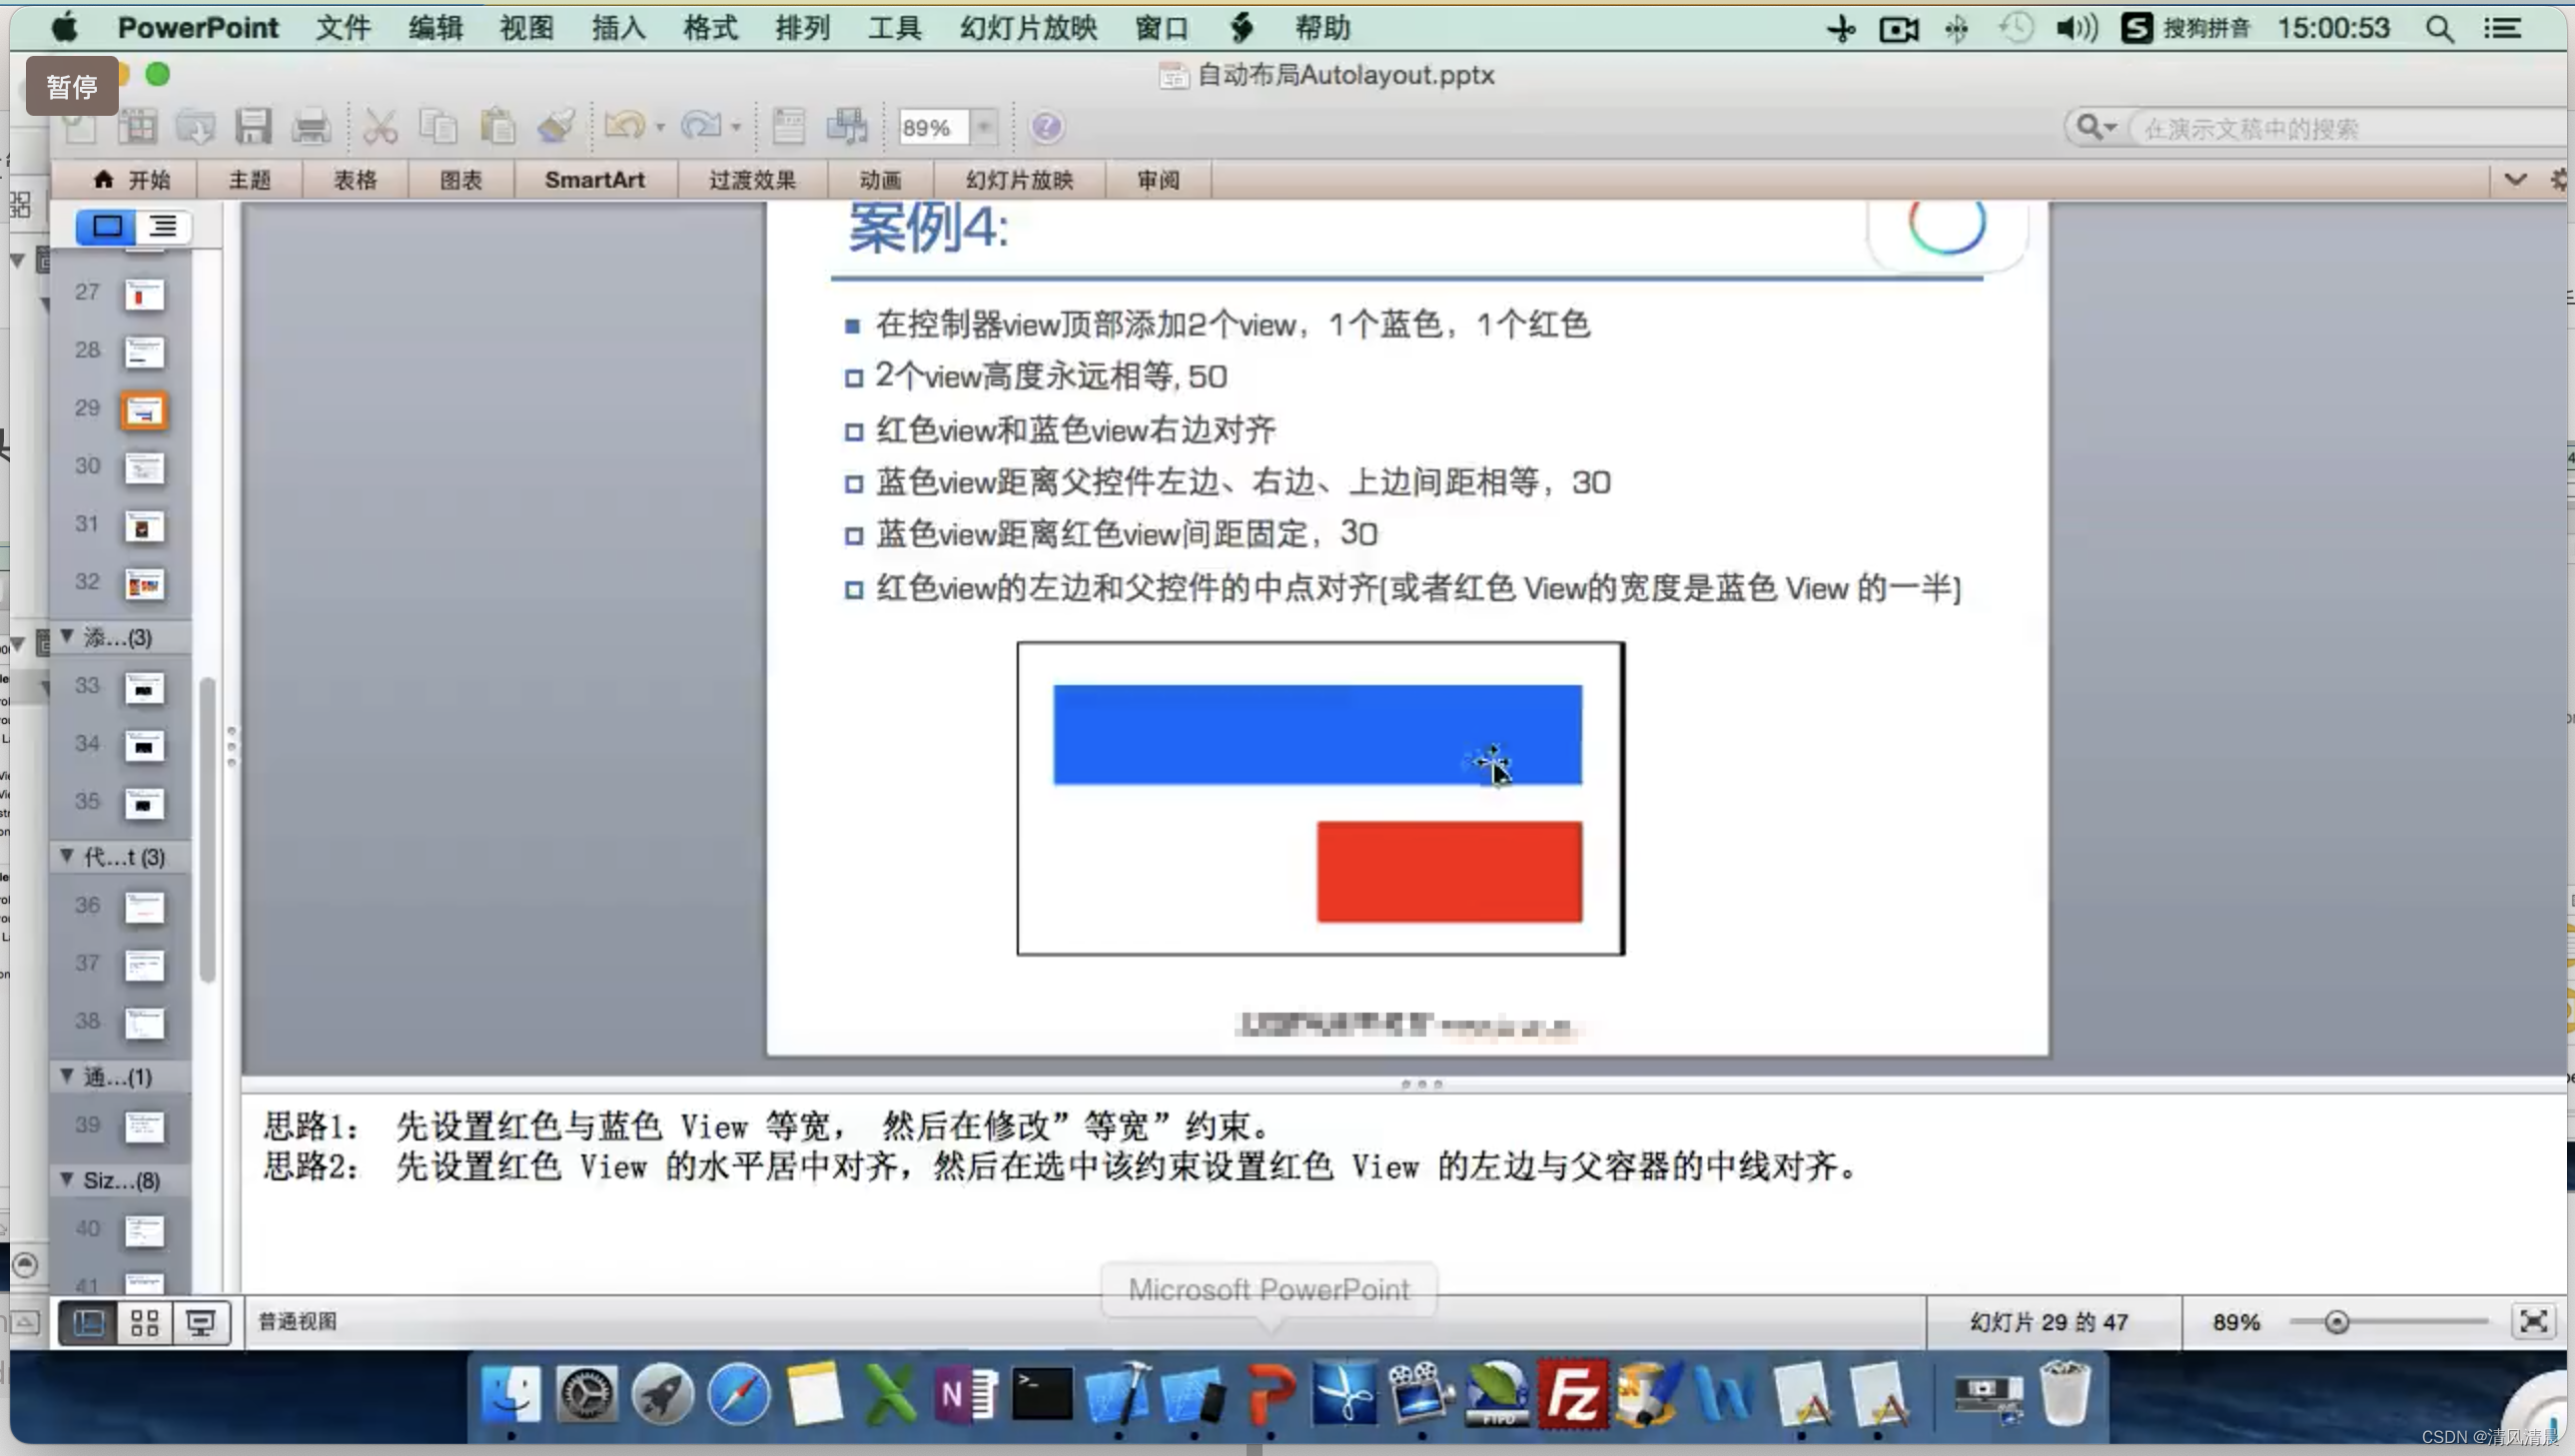Adjust the zoom slider in status bar
The image size is (2575, 1456).
click(x=2336, y=1322)
